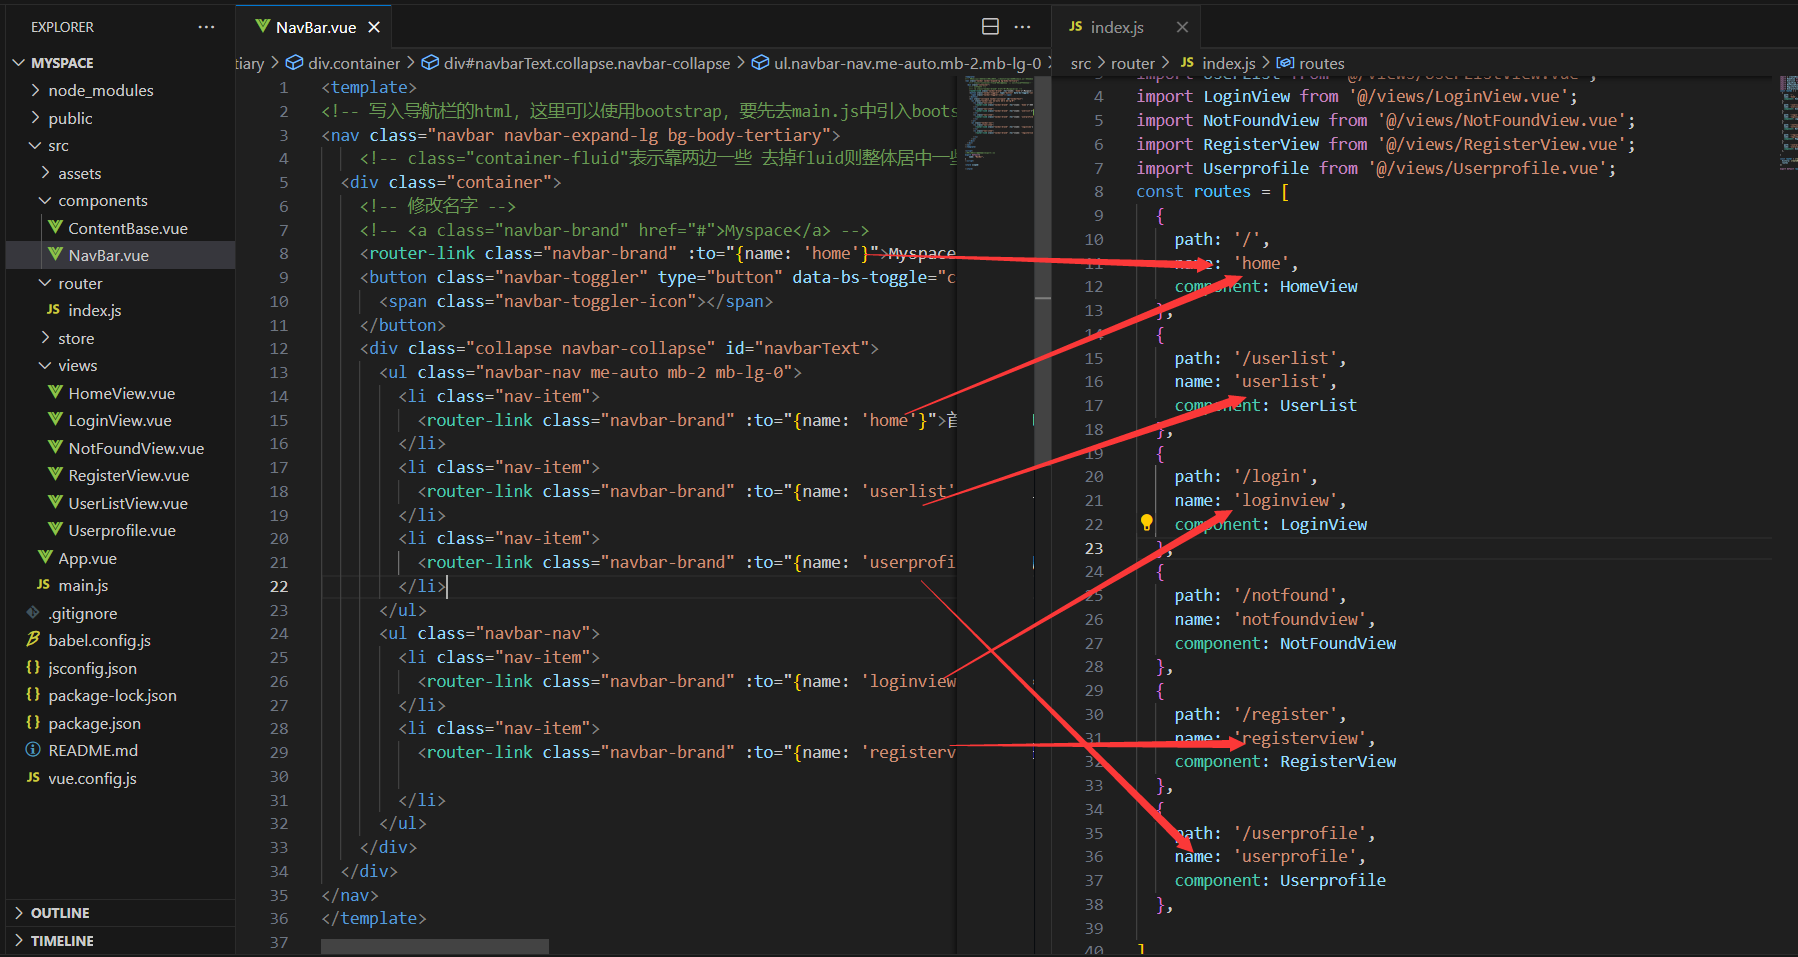Collapse the views folder
1798x957 pixels.
pos(46,365)
